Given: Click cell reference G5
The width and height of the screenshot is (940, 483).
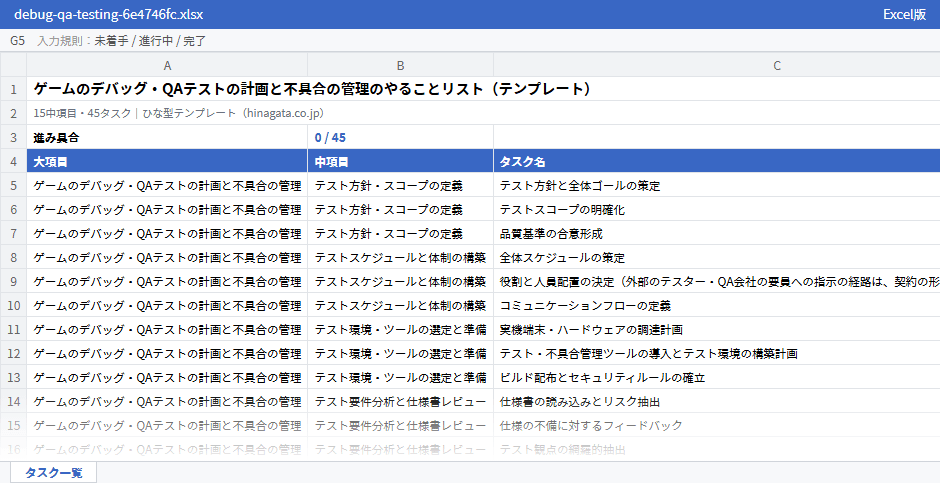Looking at the screenshot, I should click(17, 41).
